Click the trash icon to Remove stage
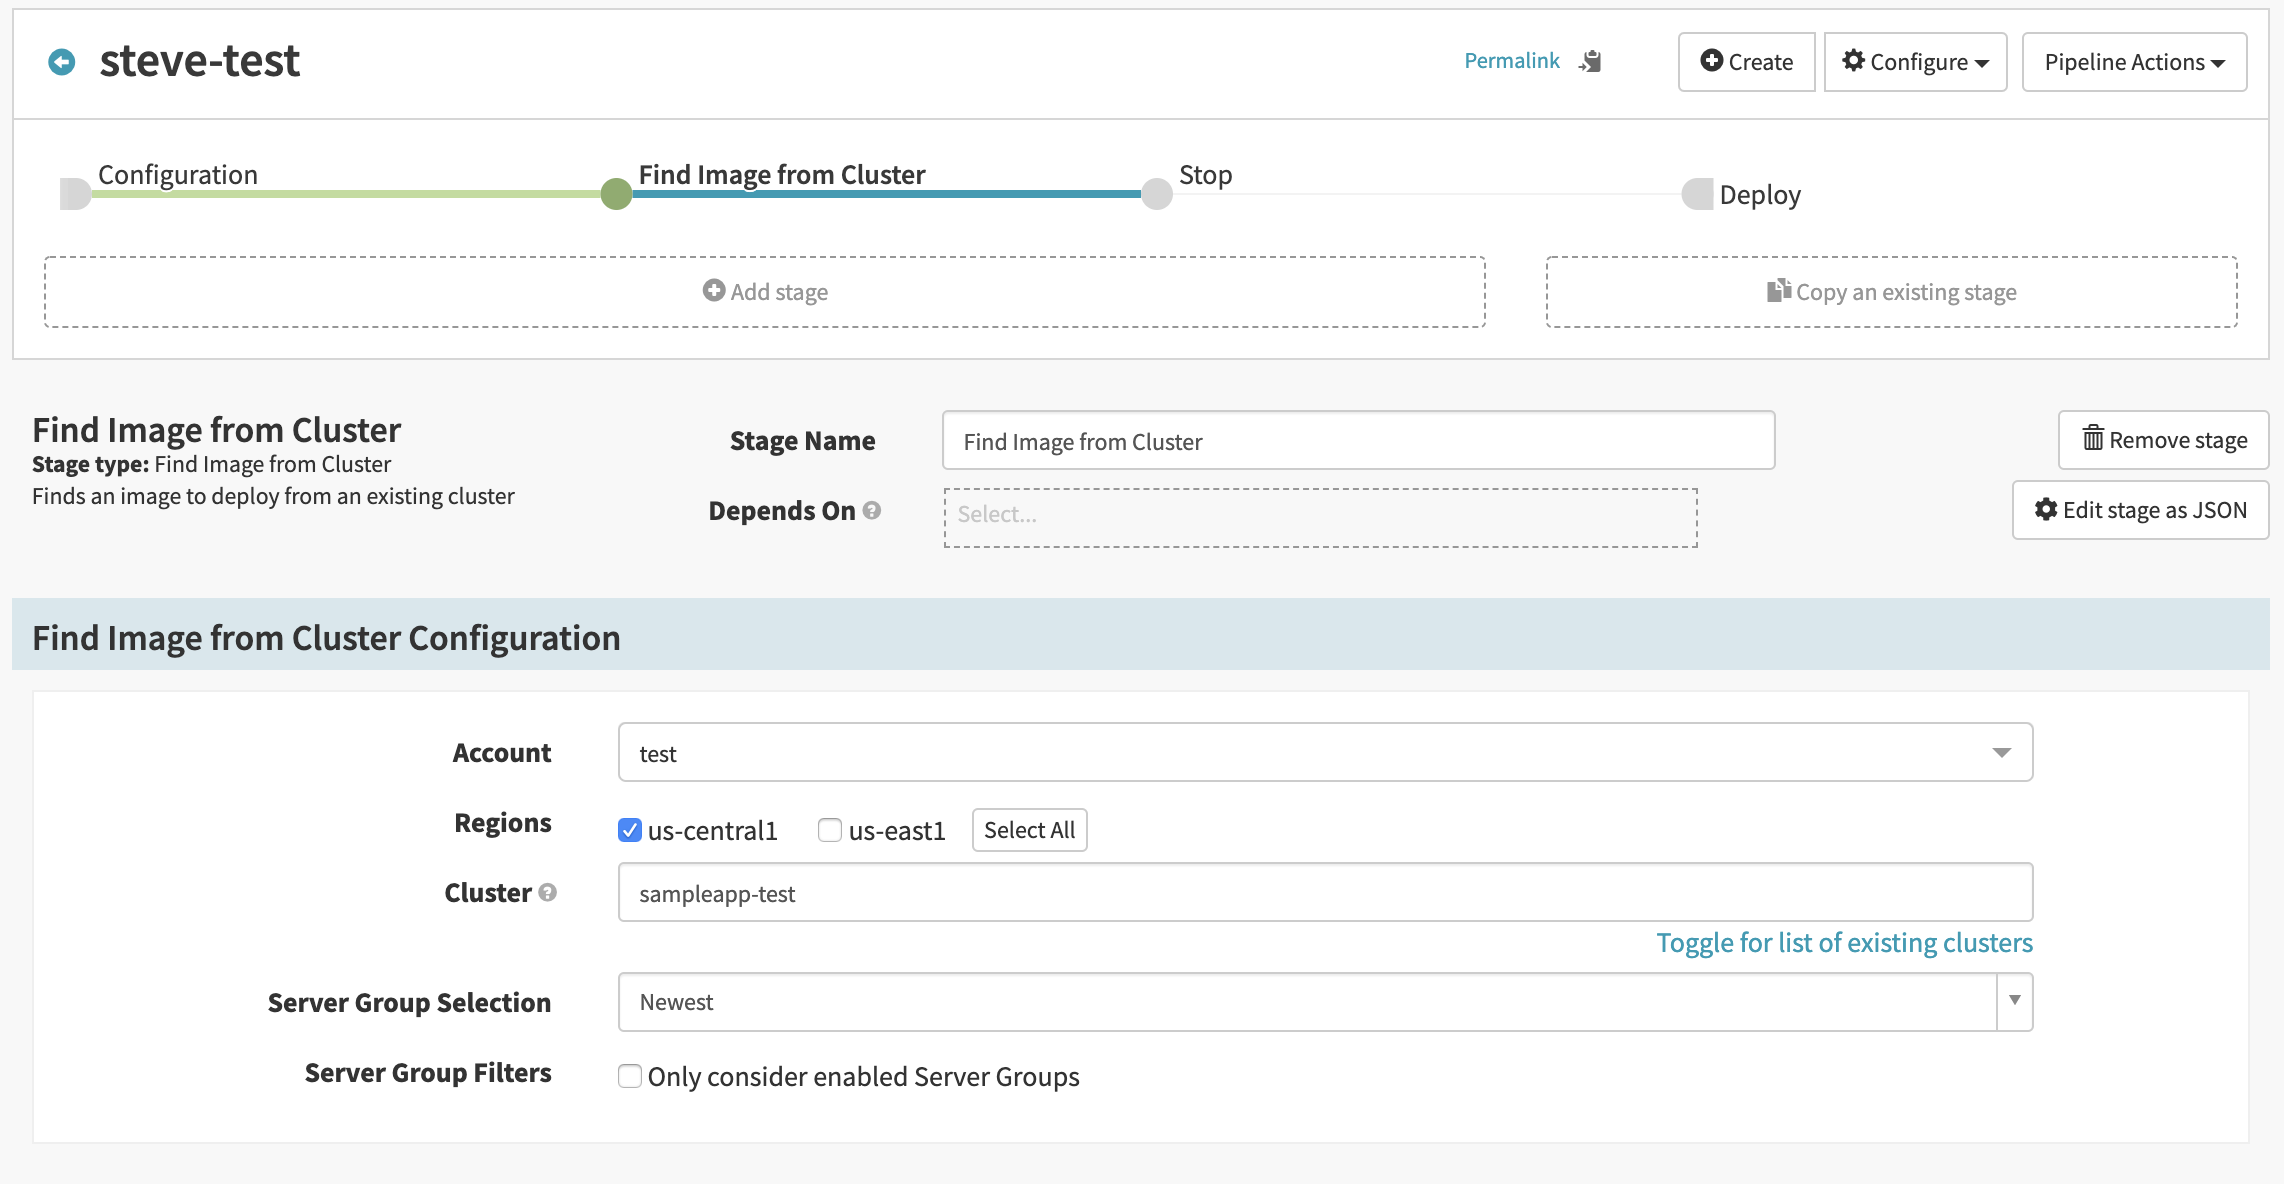The height and width of the screenshot is (1184, 2284). (x=2093, y=439)
